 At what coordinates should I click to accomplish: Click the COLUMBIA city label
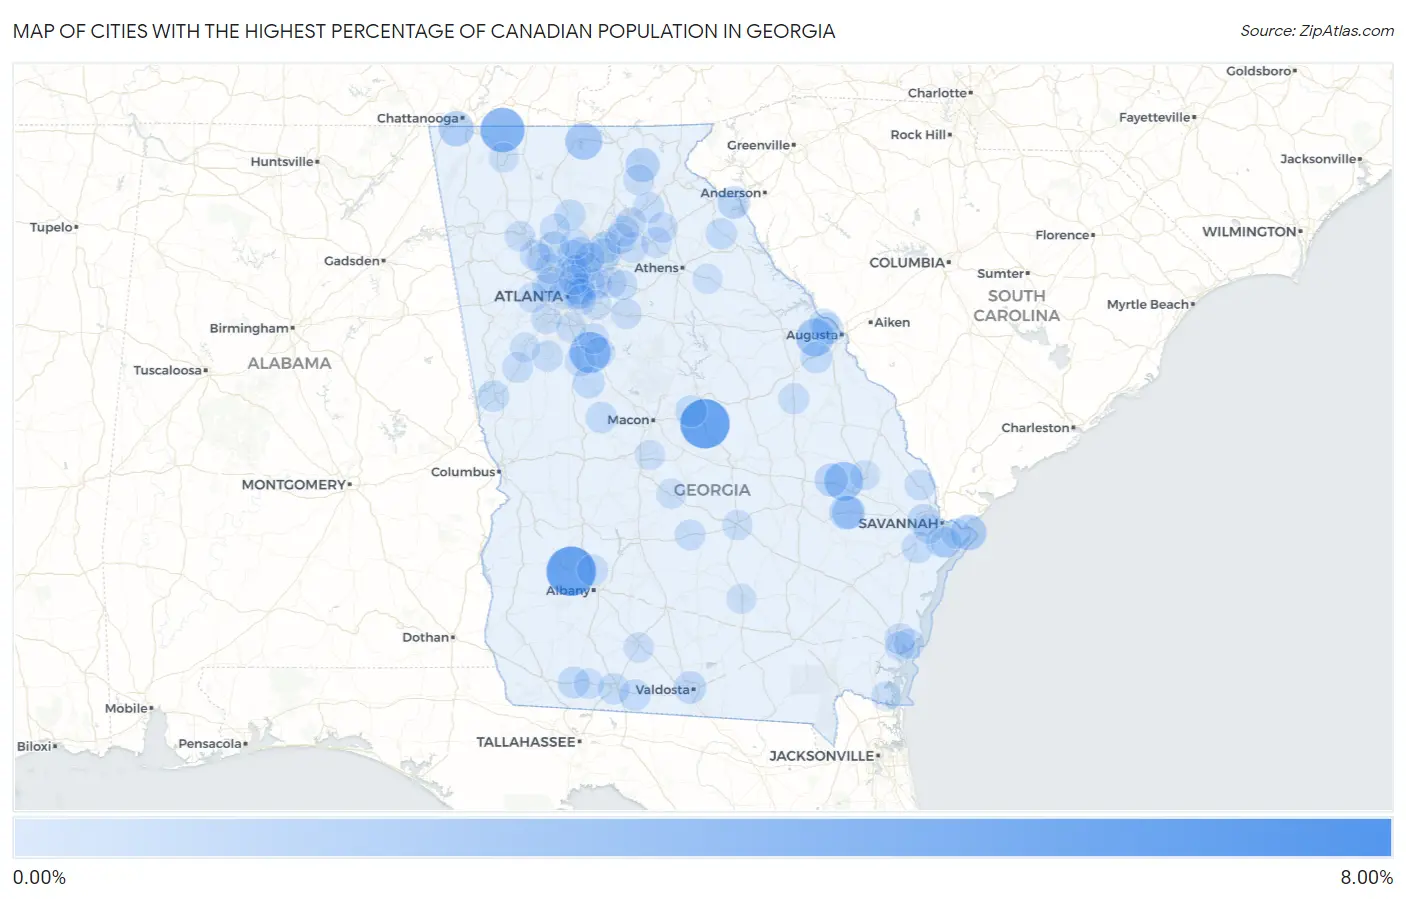click(907, 263)
